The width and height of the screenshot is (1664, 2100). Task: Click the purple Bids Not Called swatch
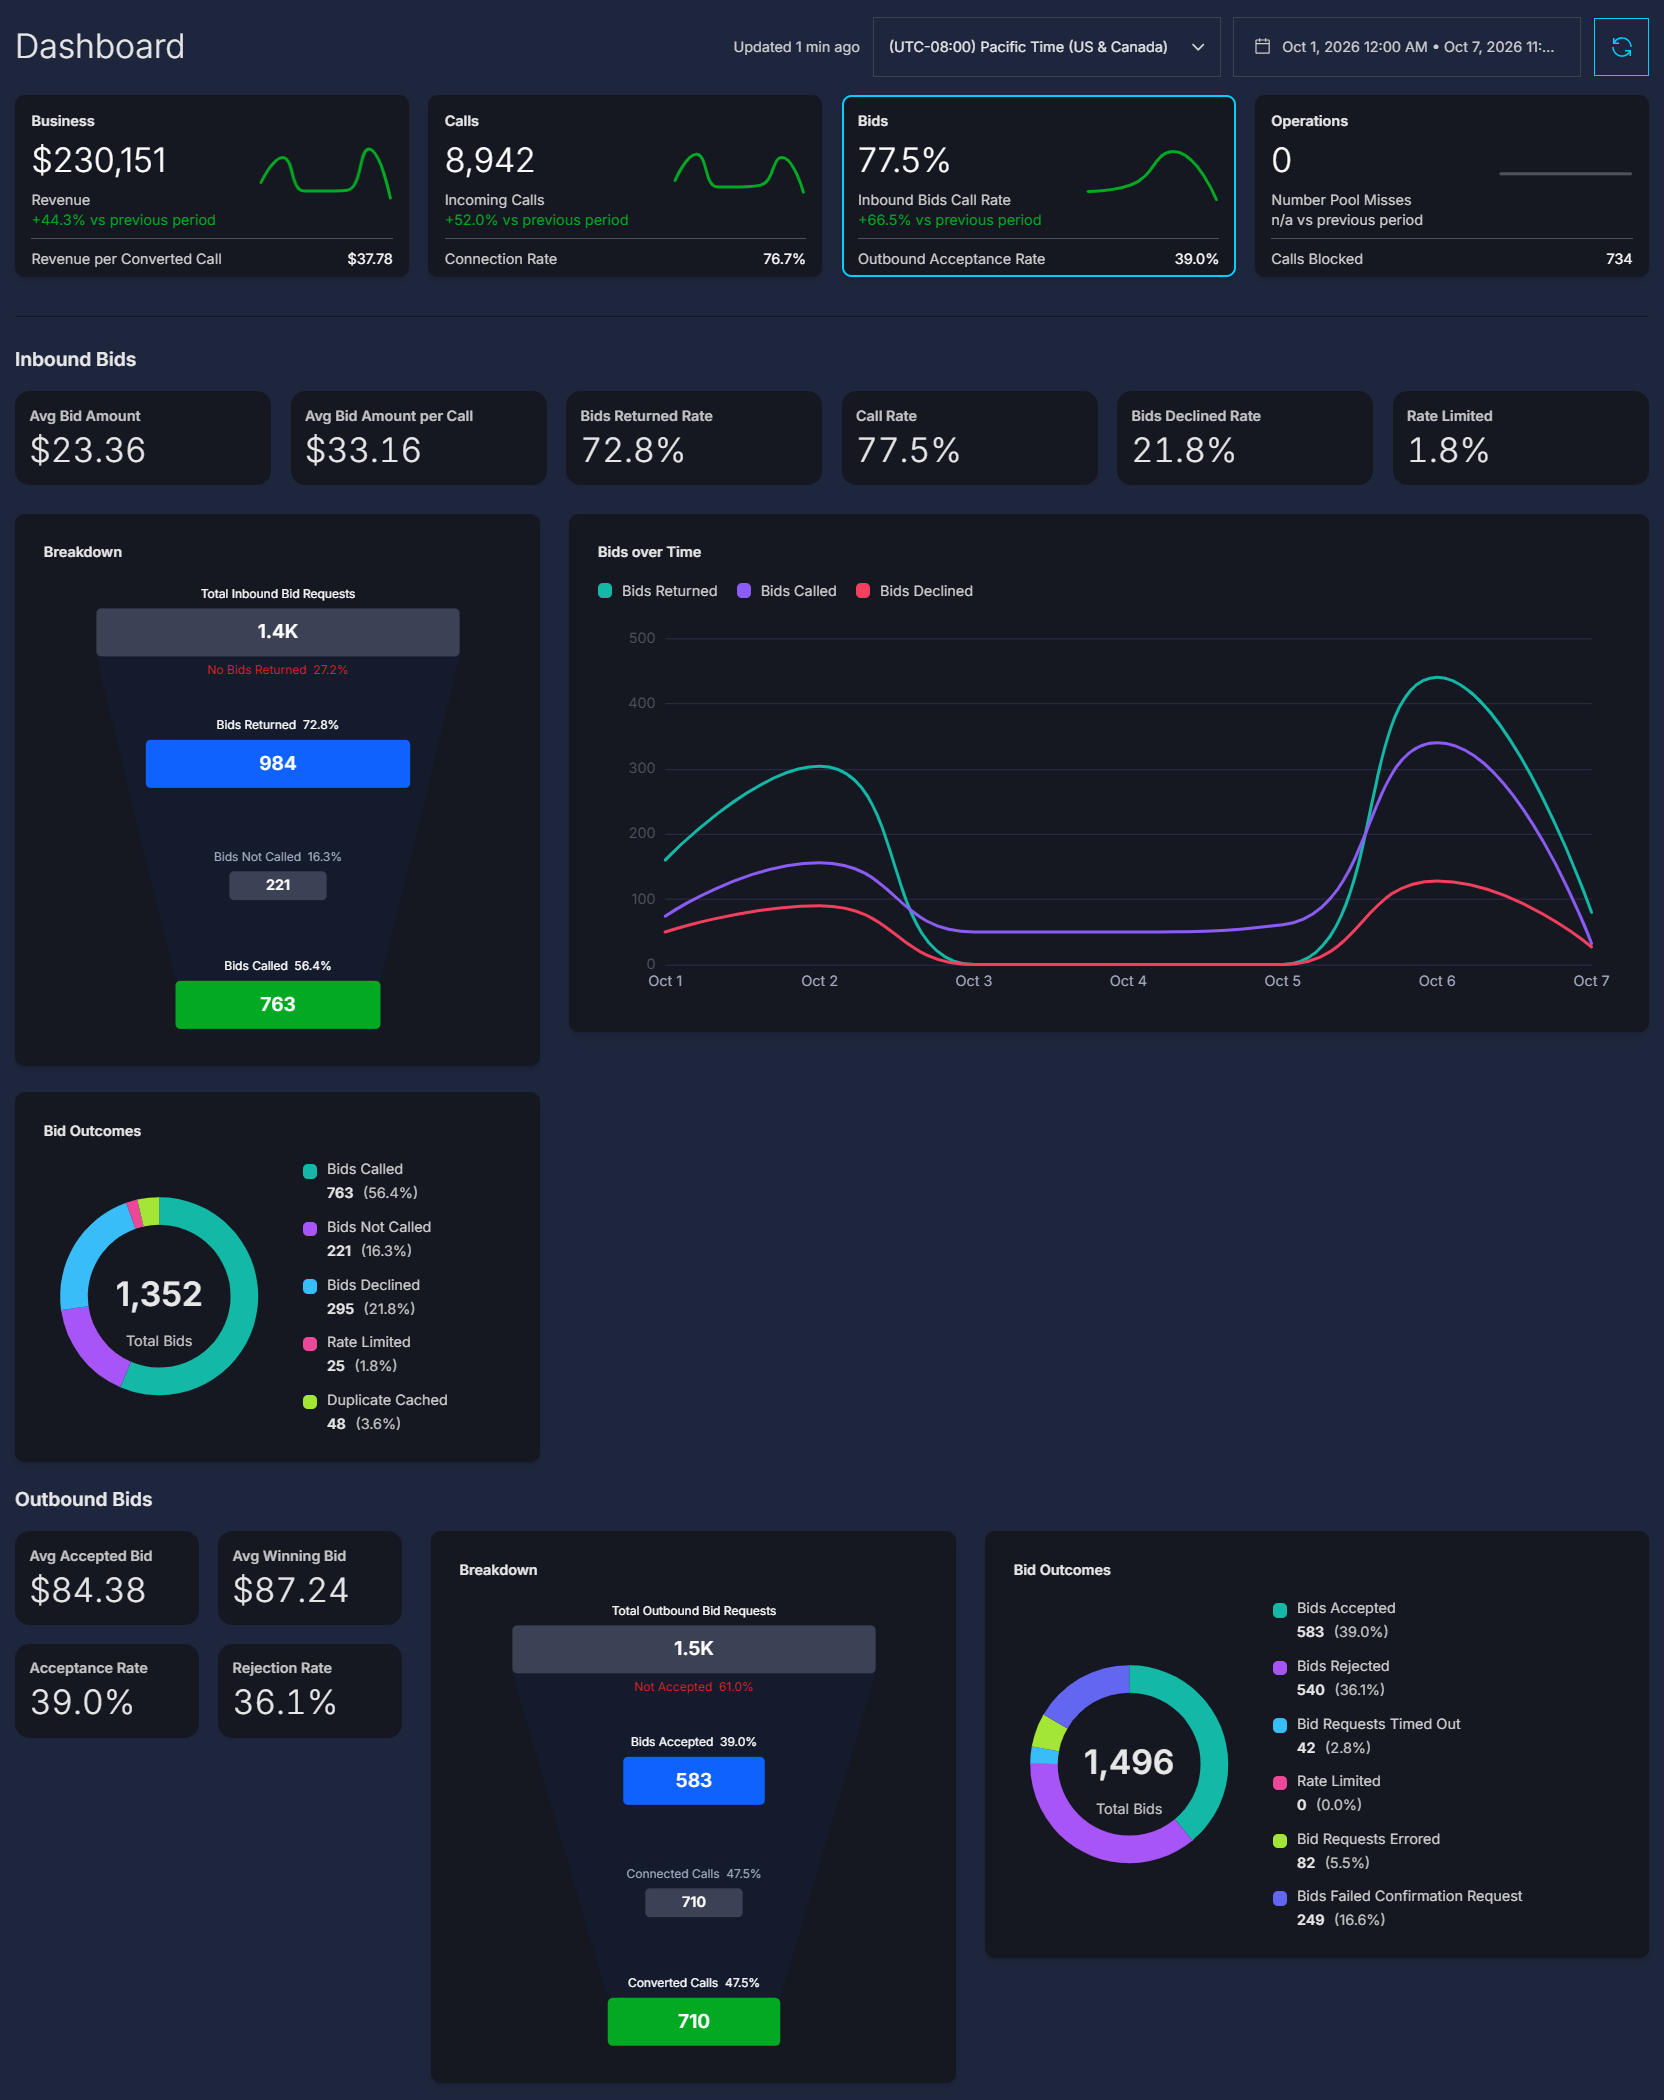click(310, 1229)
